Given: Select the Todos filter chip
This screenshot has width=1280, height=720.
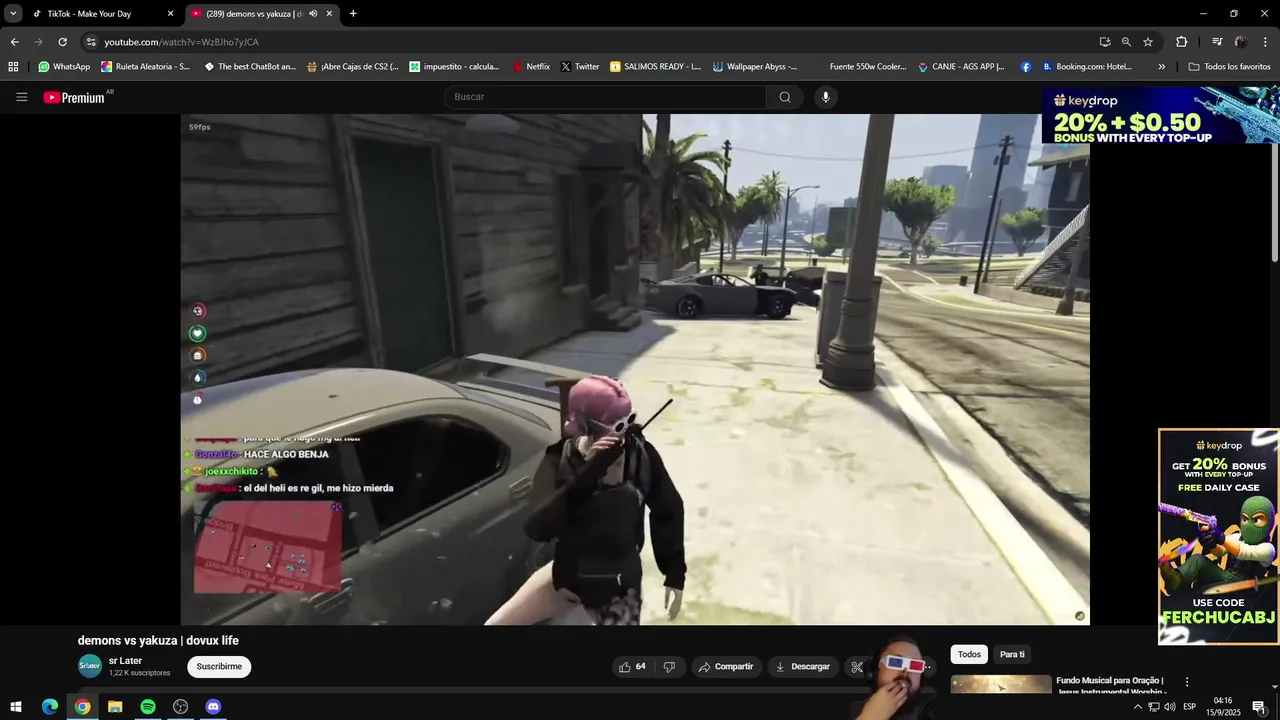Looking at the screenshot, I should 969,654.
